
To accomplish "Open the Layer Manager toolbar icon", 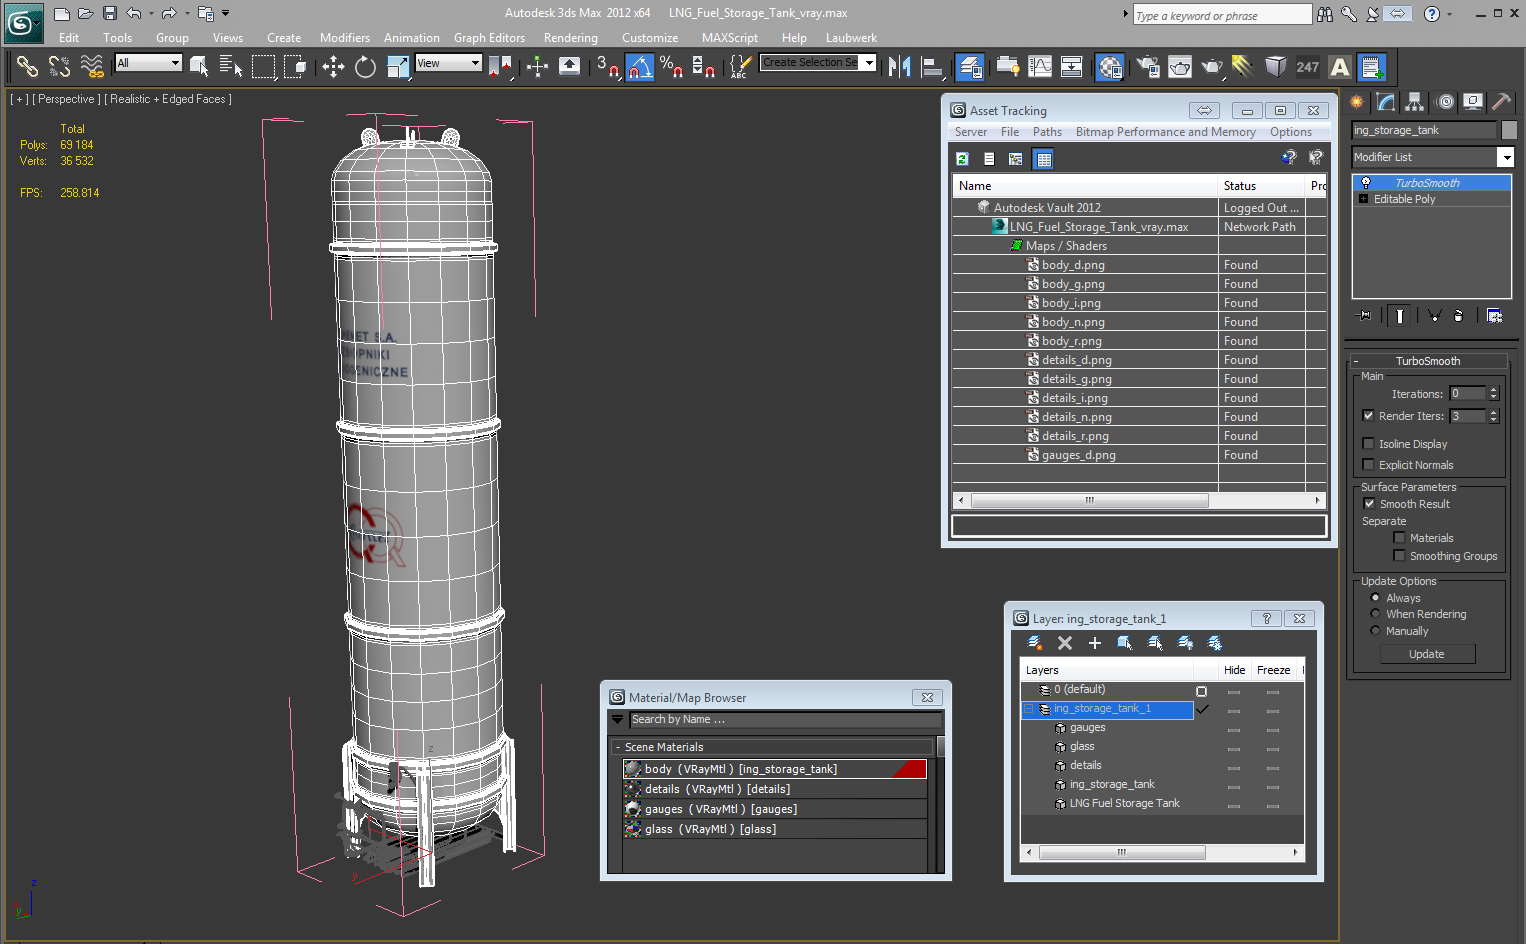I will 969,67.
